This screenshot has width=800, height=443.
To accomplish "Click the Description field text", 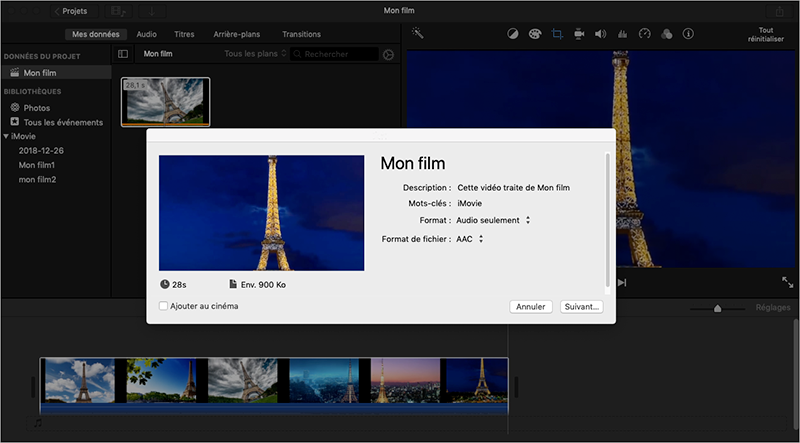I will 513,187.
